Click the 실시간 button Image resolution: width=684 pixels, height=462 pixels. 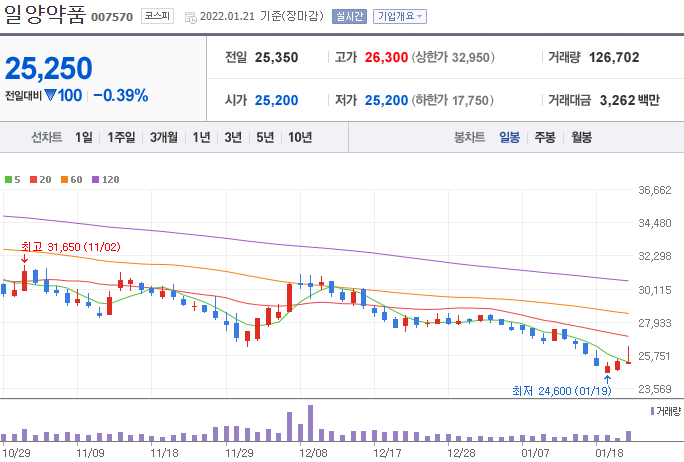pyautogui.click(x=349, y=17)
